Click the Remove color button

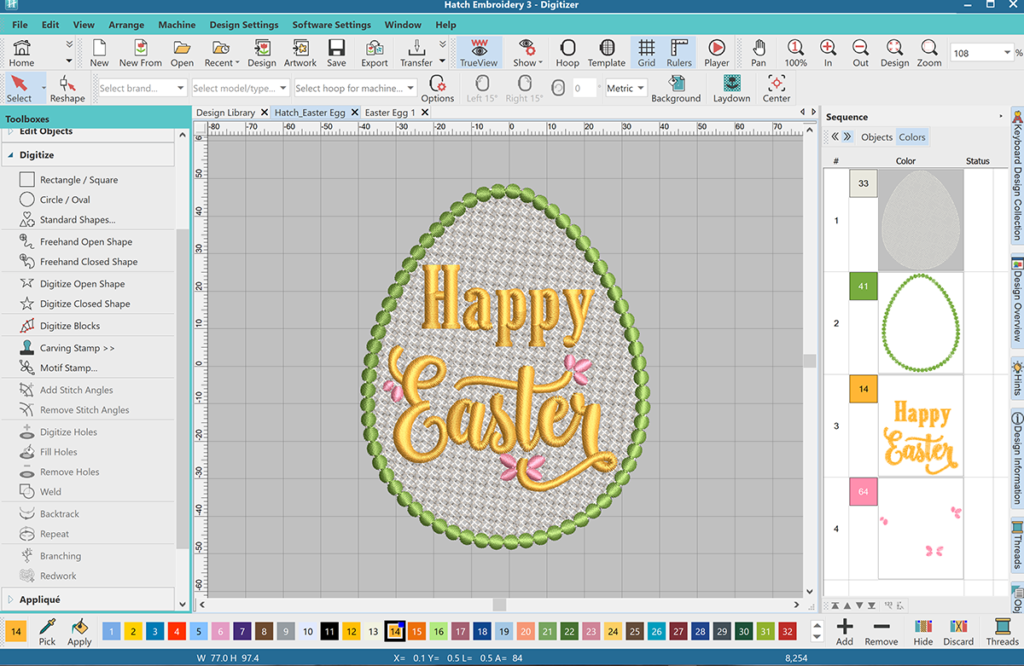[x=881, y=631]
